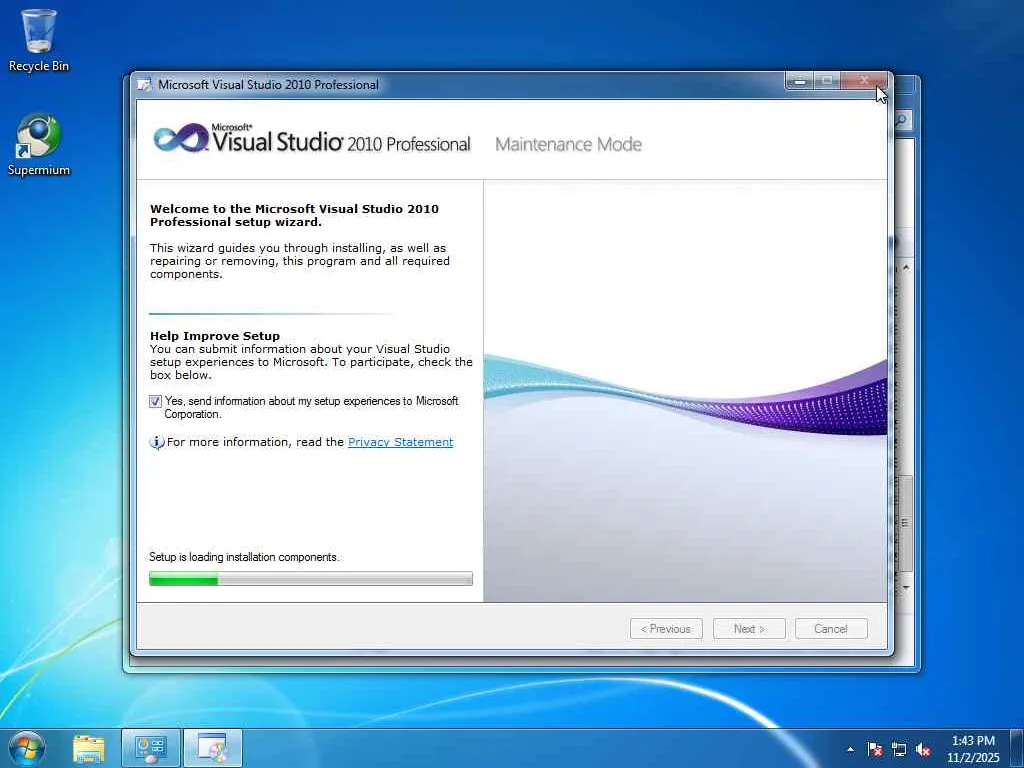Open the network tray icon
The image size is (1024, 768).
coord(899,749)
